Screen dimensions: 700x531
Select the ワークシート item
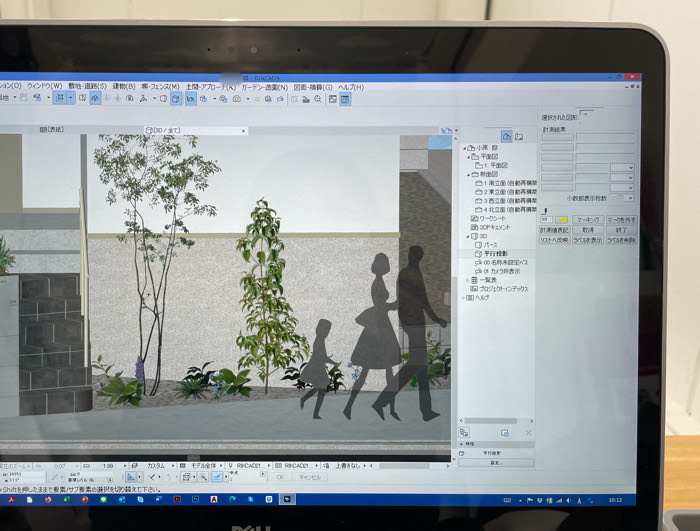pos(488,218)
